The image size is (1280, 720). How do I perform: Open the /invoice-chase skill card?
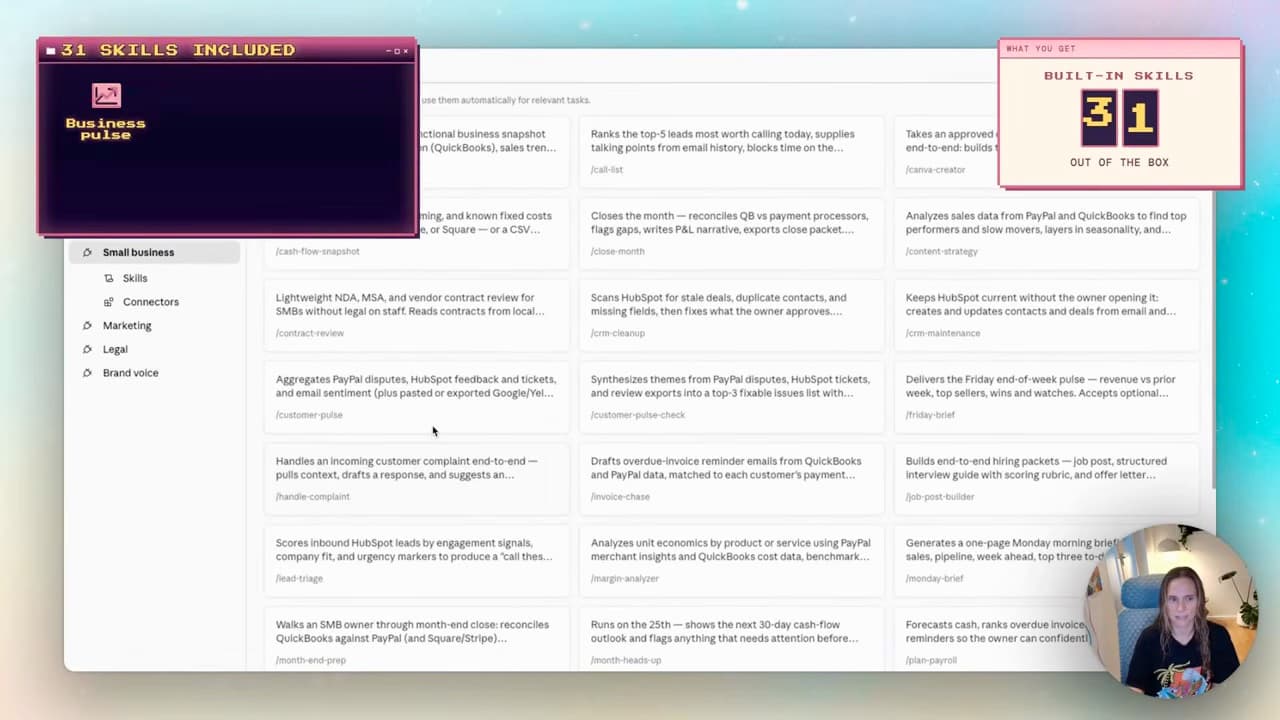(732, 479)
